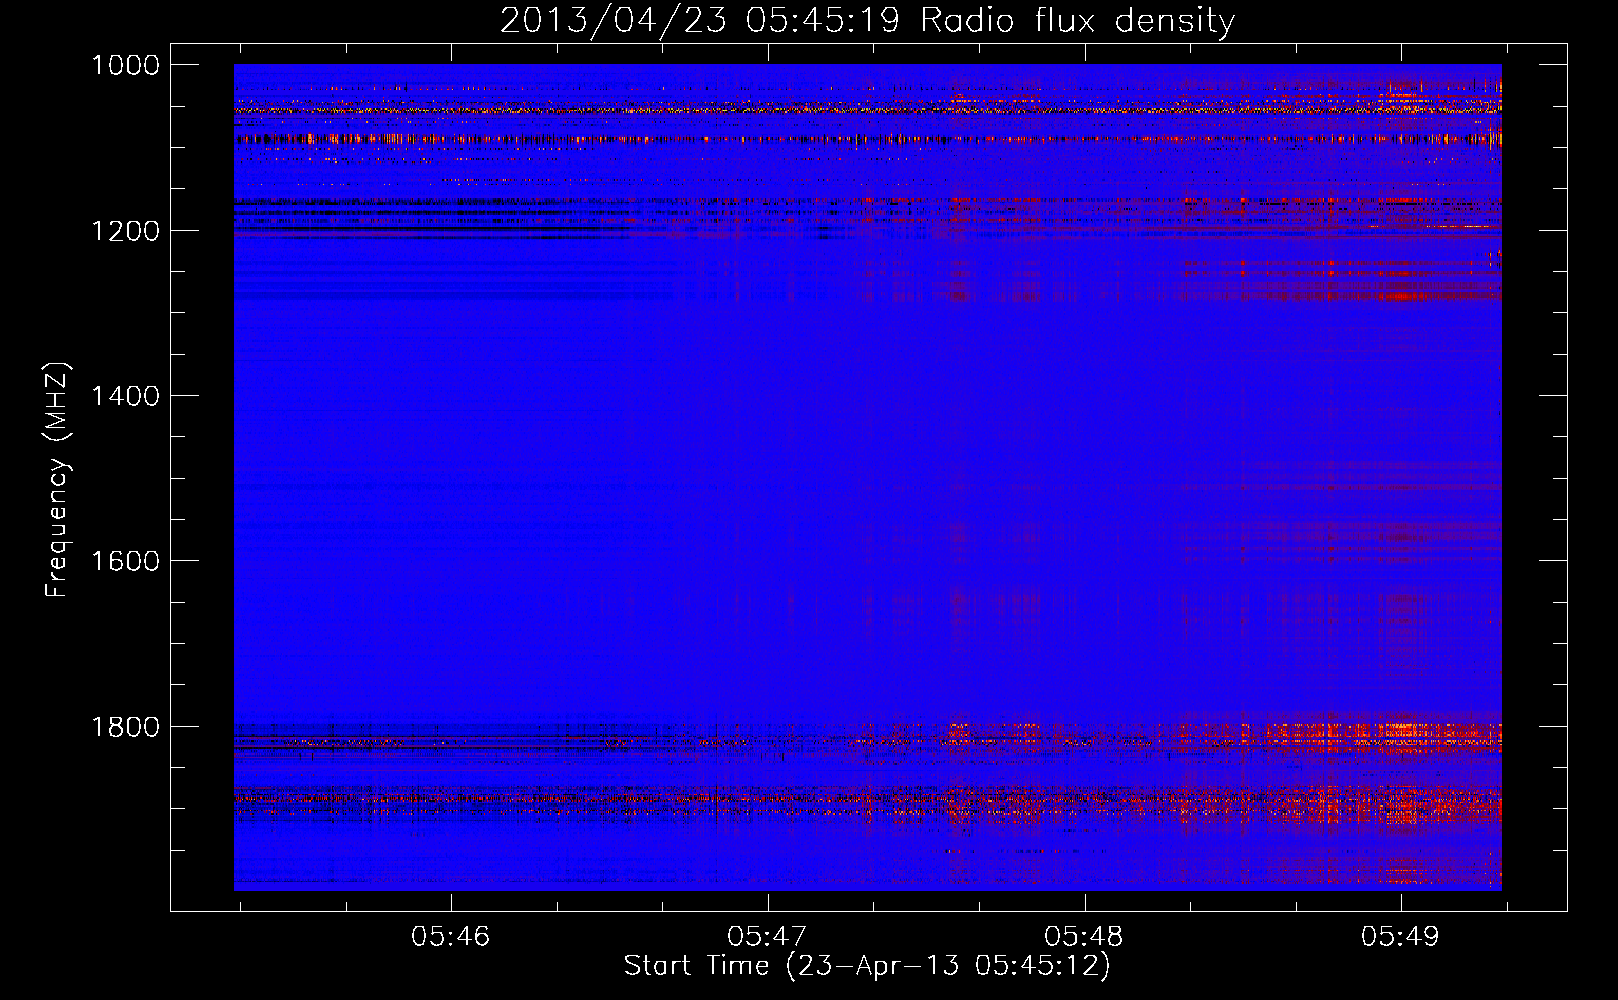Click the 'Start Time (23-Apr-13 05:45:12)' x-axis label
The height and width of the screenshot is (1000, 1618).
pos(867,966)
